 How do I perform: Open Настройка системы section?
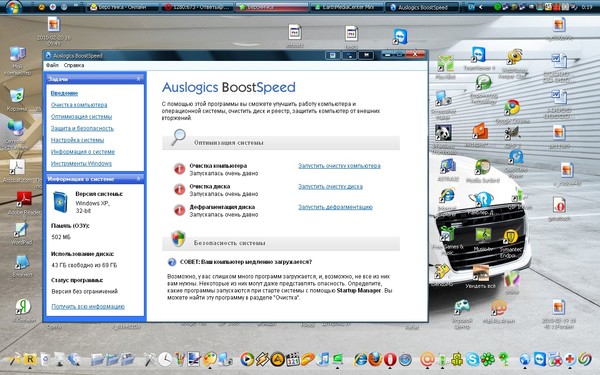[x=77, y=140]
